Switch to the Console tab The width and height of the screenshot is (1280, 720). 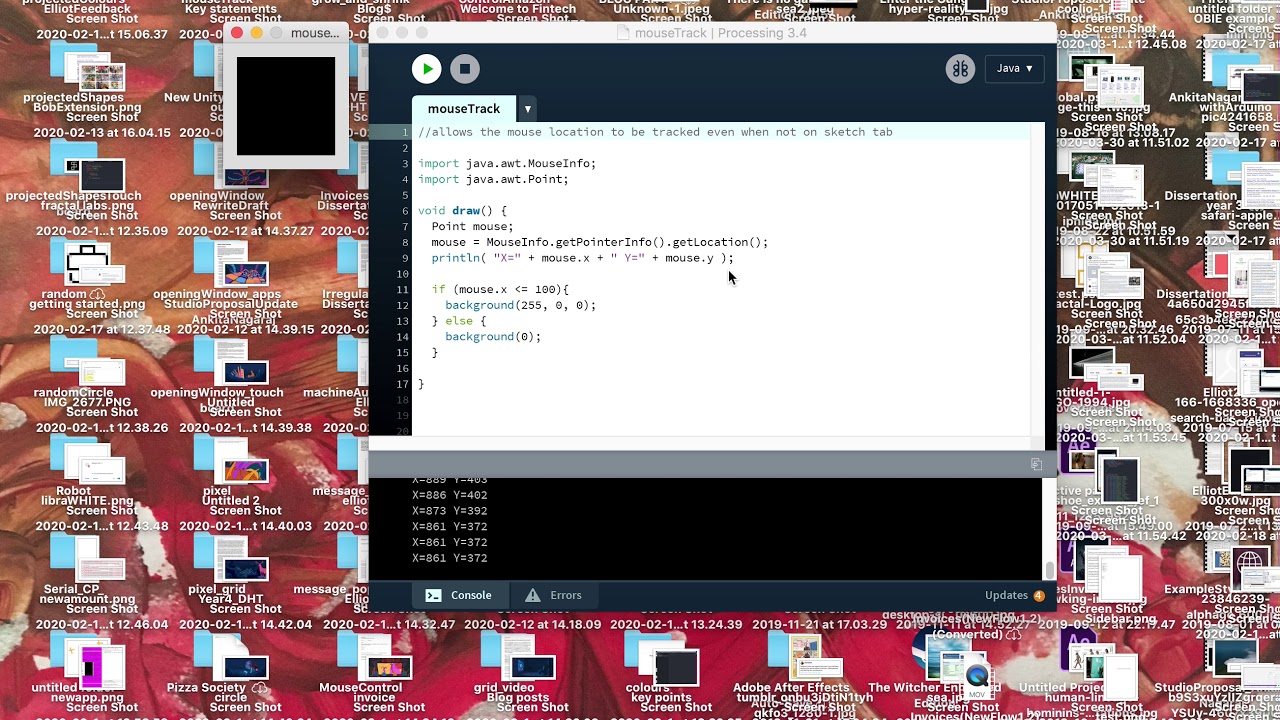pos(459,595)
